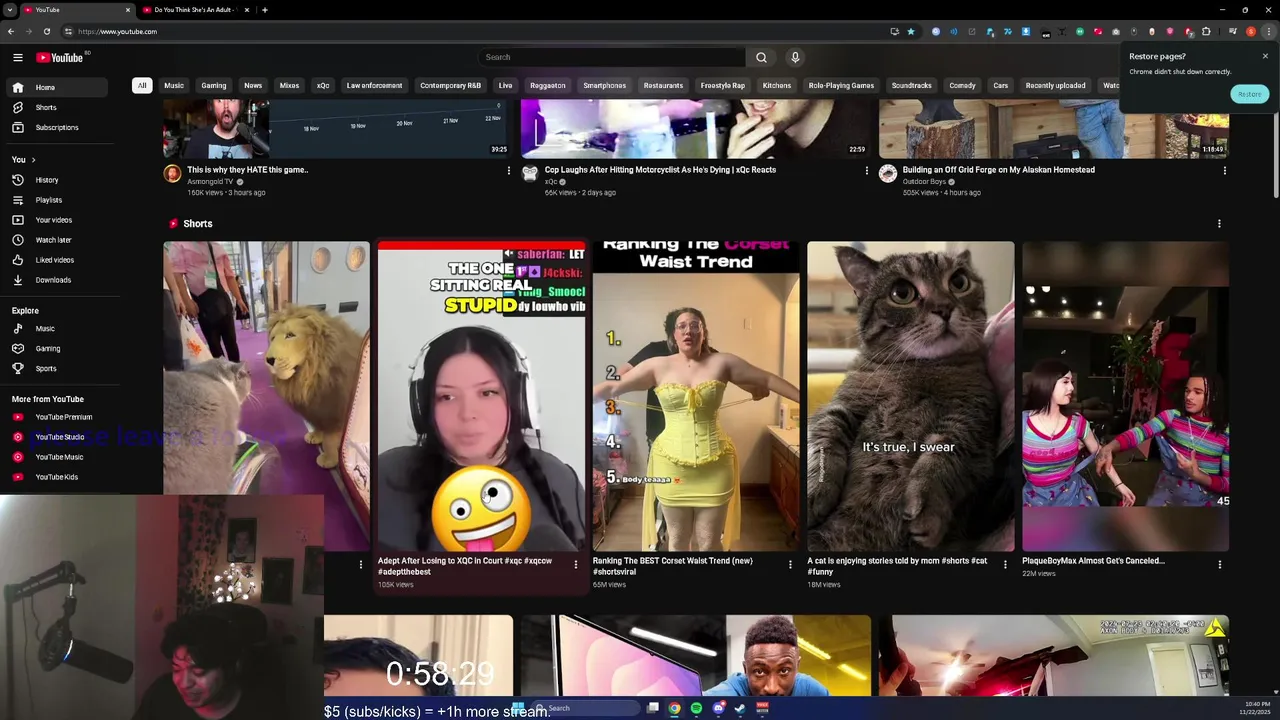Select the Live filter chip
Viewport: 1280px width, 720px height.
click(x=505, y=85)
